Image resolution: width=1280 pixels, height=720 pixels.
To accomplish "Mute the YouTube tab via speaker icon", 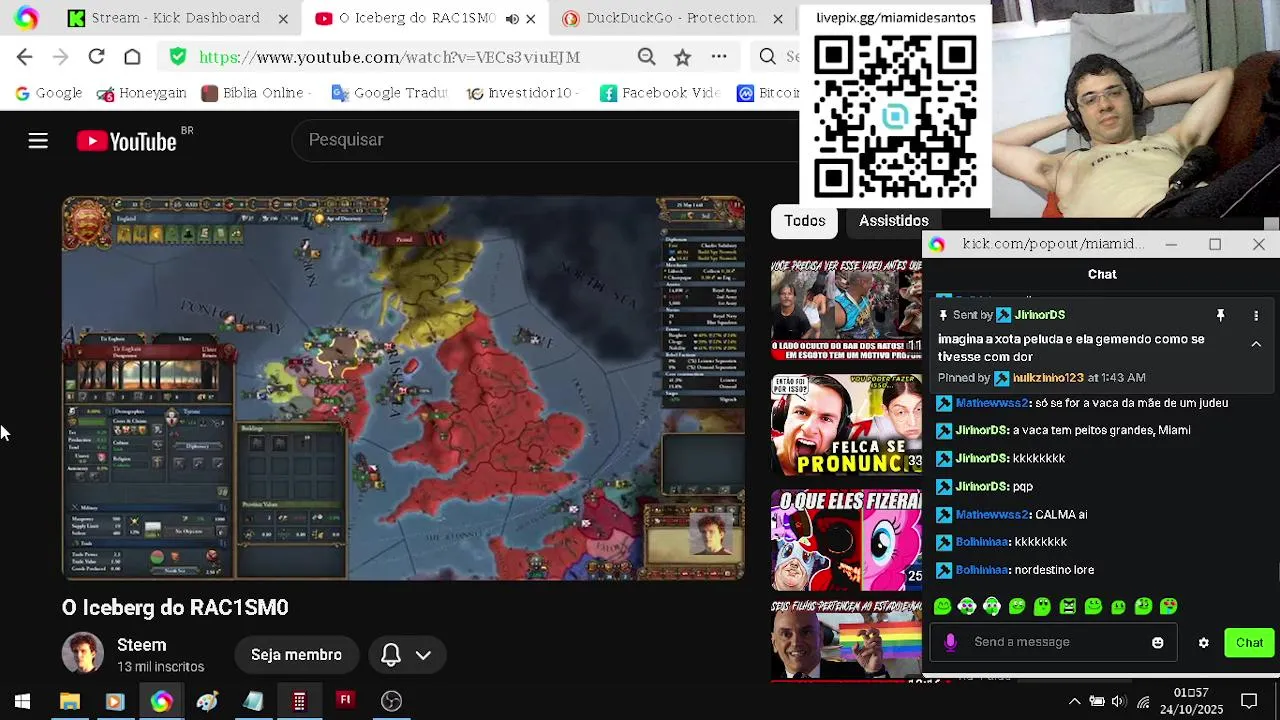I will coord(512,18).
